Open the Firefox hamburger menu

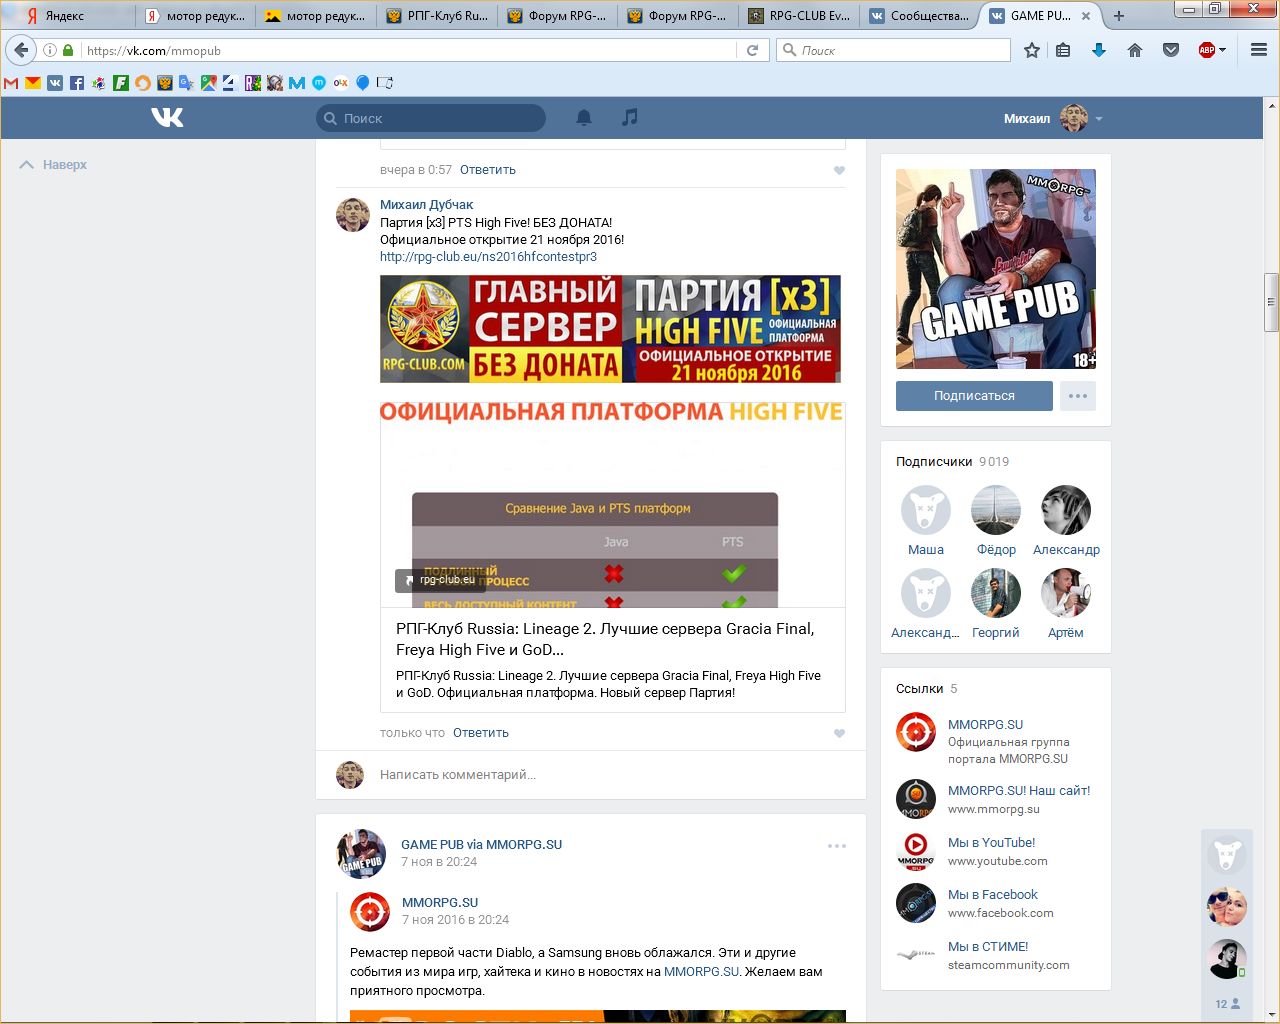[x=1259, y=50]
